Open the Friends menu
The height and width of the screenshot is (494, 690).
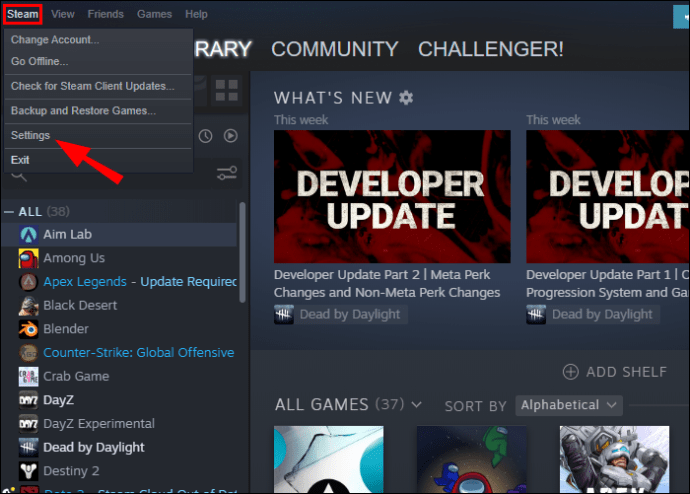coord(106,14)
